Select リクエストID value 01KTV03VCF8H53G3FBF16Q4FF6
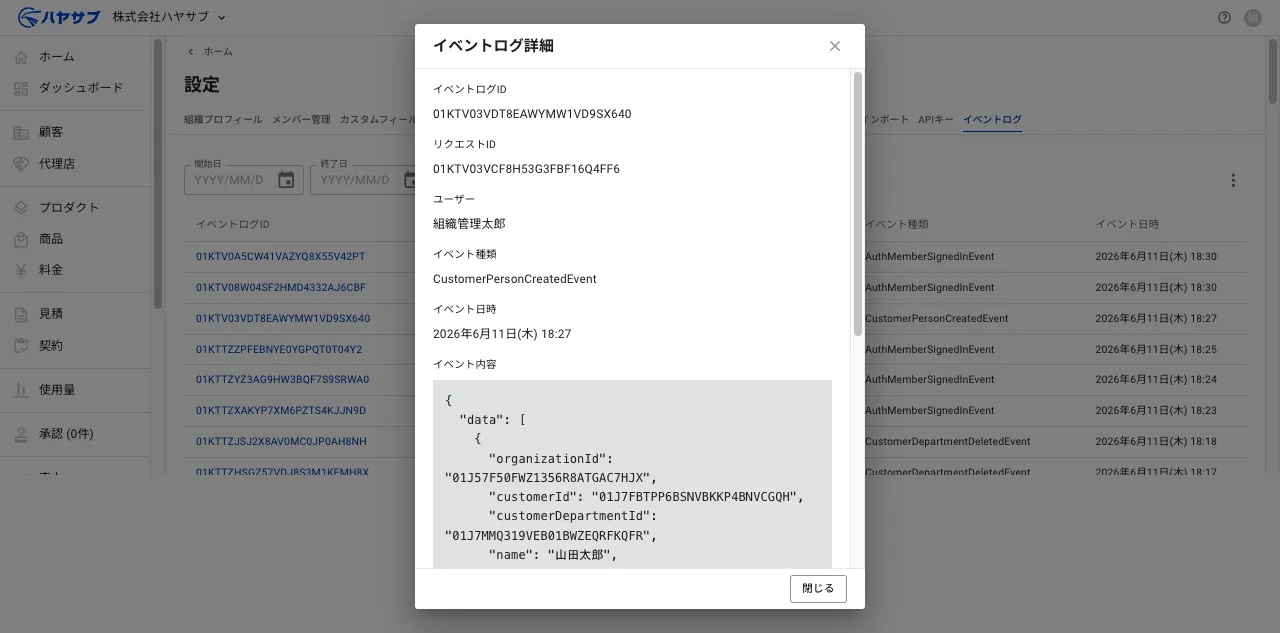Screen dimensions: 1280x633 point(526,169)
